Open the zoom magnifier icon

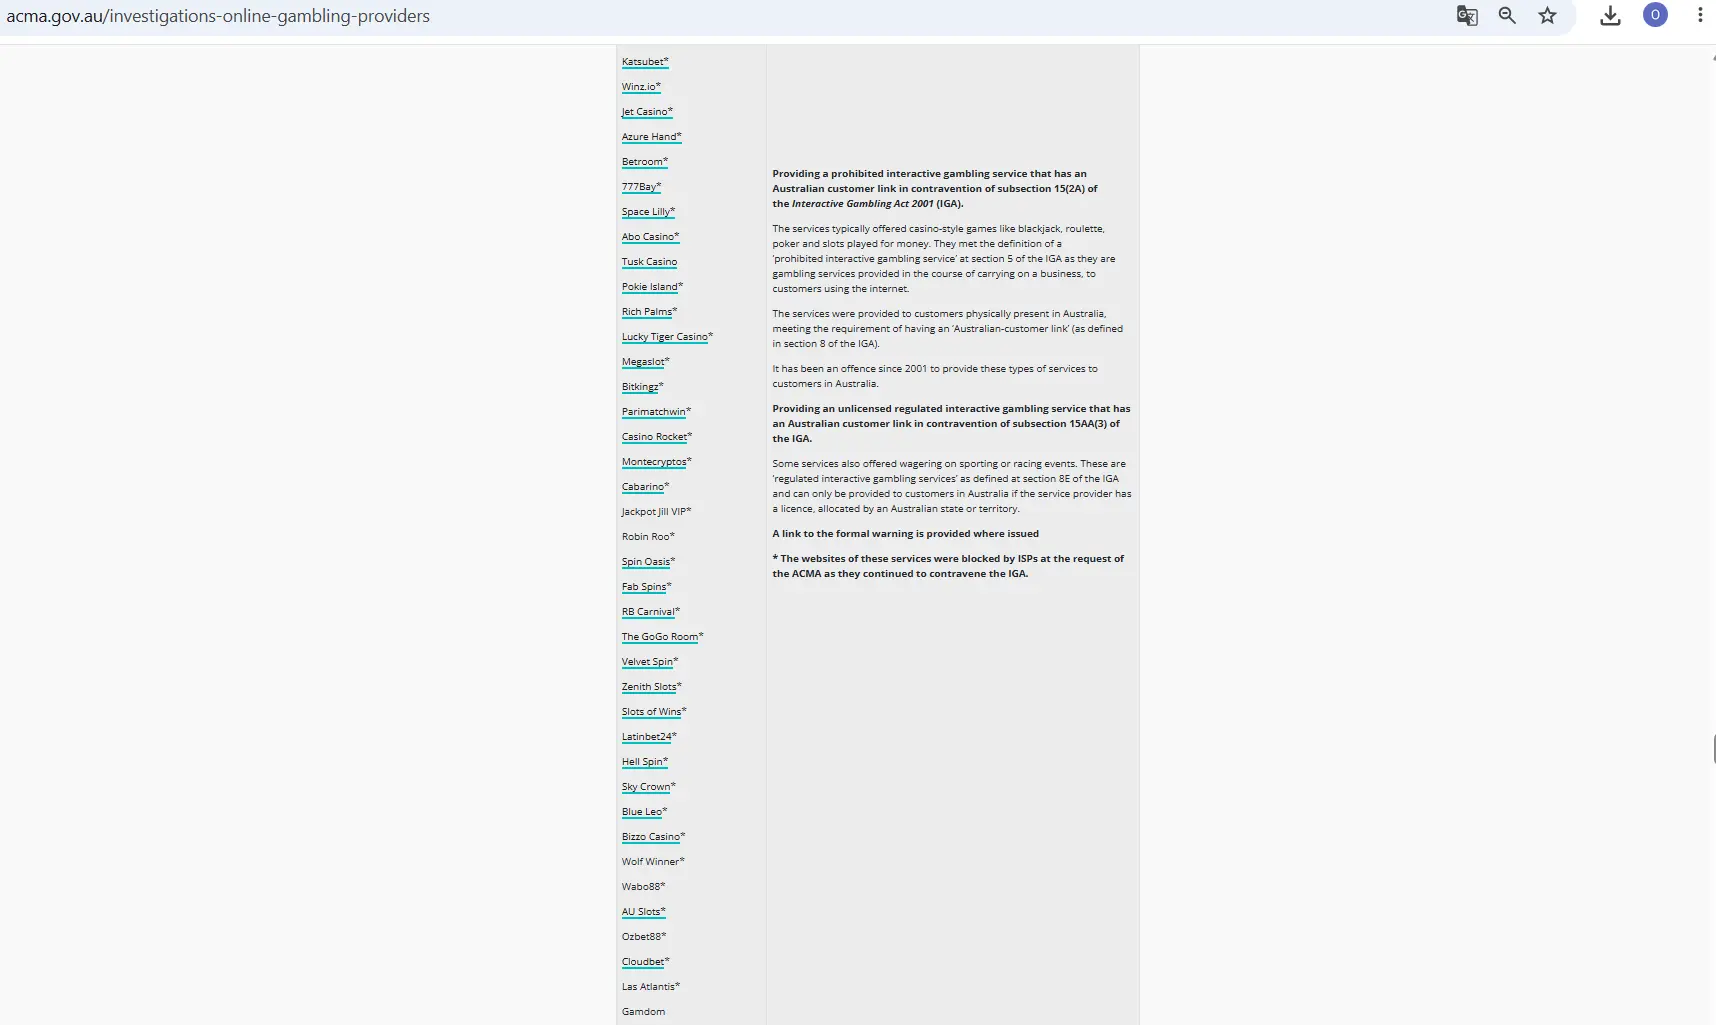click(x=1507, y=15)
